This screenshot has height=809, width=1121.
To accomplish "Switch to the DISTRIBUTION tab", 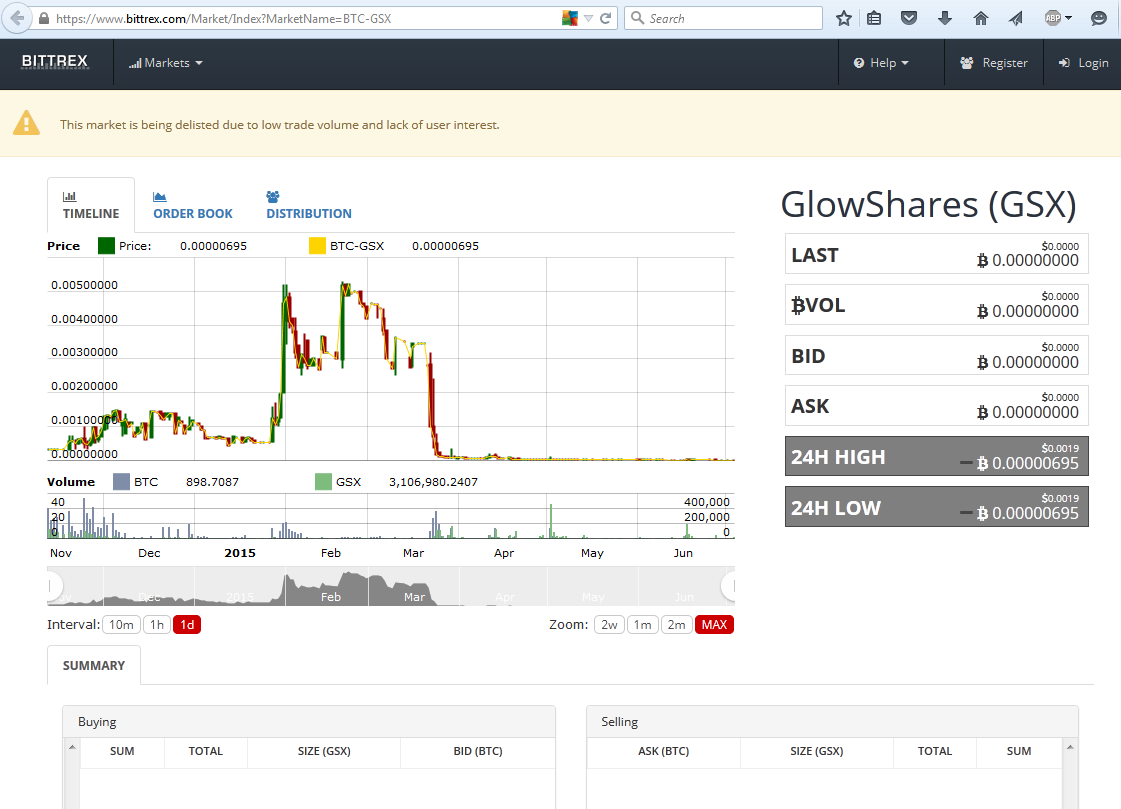I will pos(309,205).
